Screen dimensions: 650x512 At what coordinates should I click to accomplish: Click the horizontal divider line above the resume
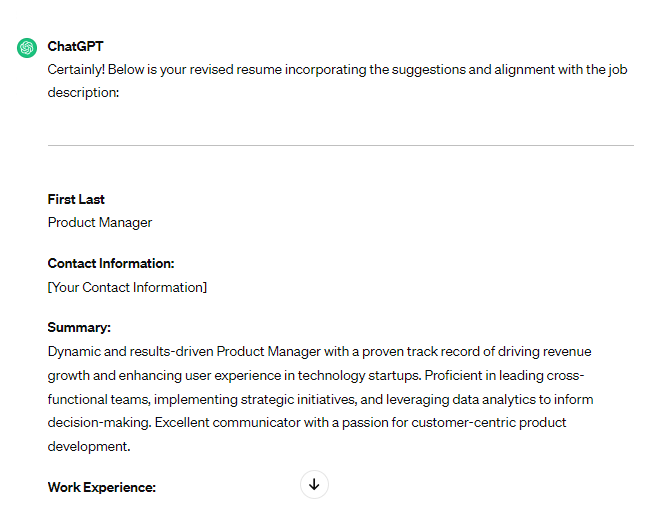pyautogui.click(x=340, y=146)
